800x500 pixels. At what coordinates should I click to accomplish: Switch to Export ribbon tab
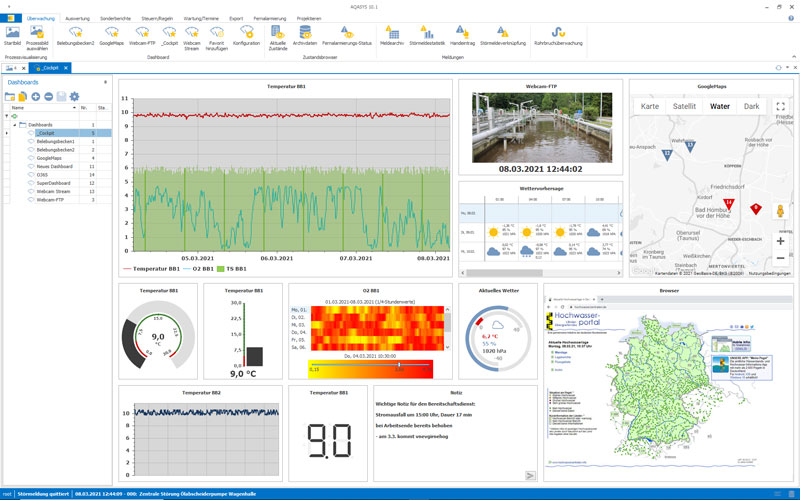click(236, 18)
